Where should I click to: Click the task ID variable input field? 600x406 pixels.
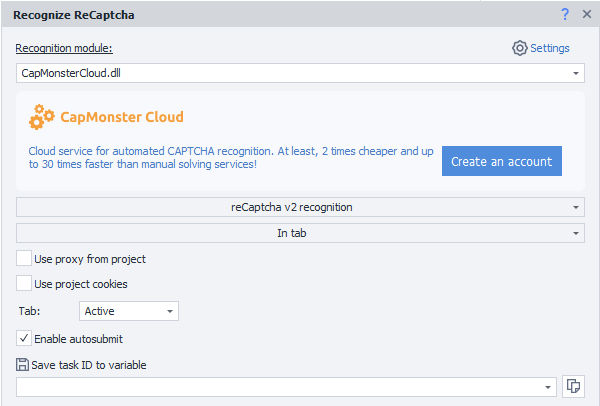(280, 386)
